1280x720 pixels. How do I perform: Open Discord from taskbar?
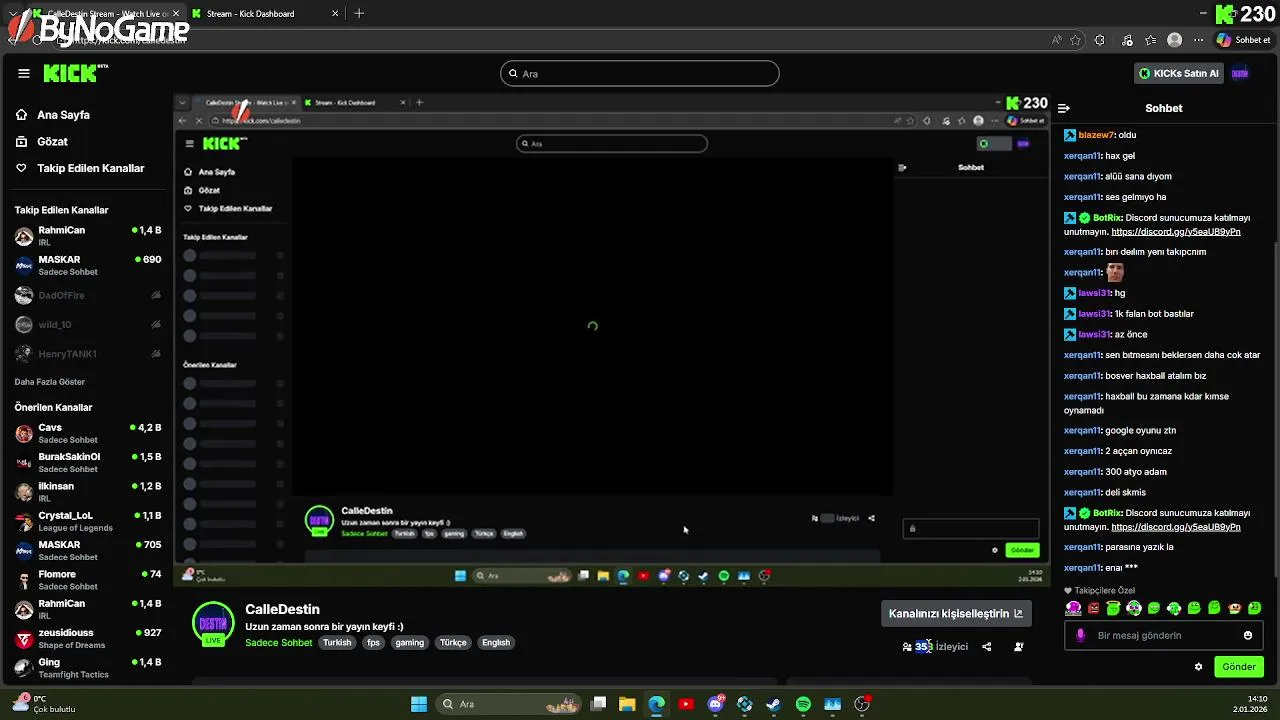point(715,704)
